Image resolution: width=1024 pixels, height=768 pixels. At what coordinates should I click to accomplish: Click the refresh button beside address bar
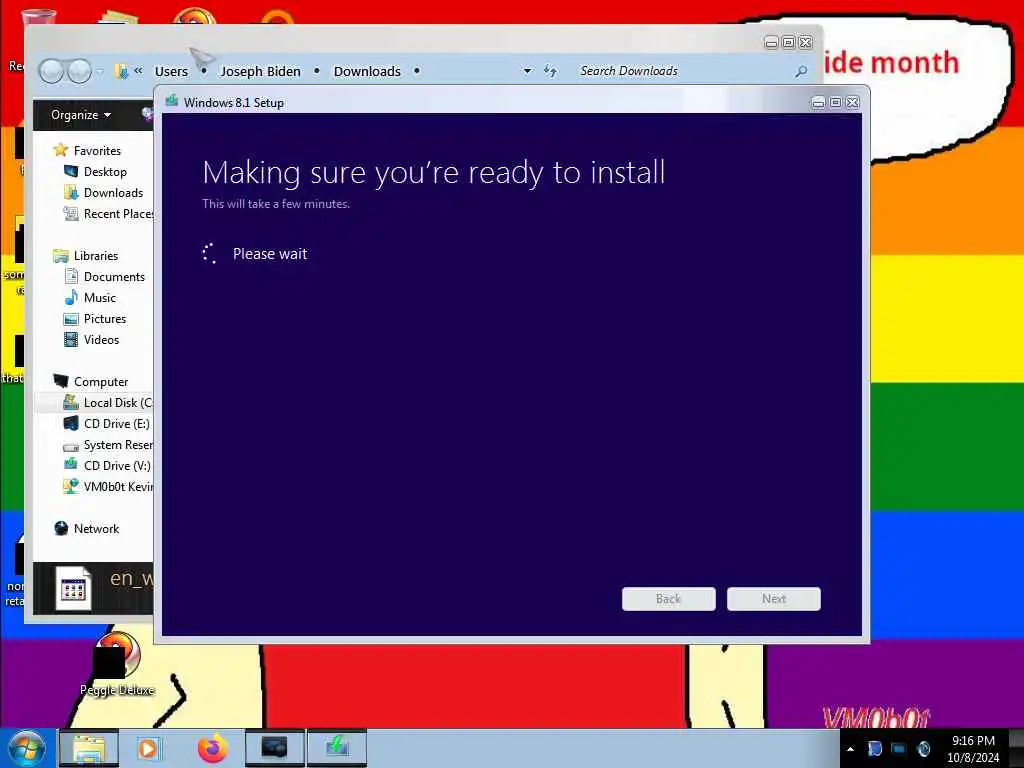550,71
